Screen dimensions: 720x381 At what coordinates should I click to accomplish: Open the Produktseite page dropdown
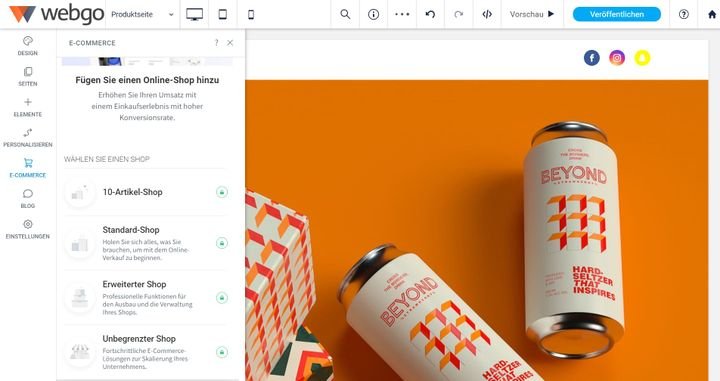pyautogui.click(x=142, y=14)
